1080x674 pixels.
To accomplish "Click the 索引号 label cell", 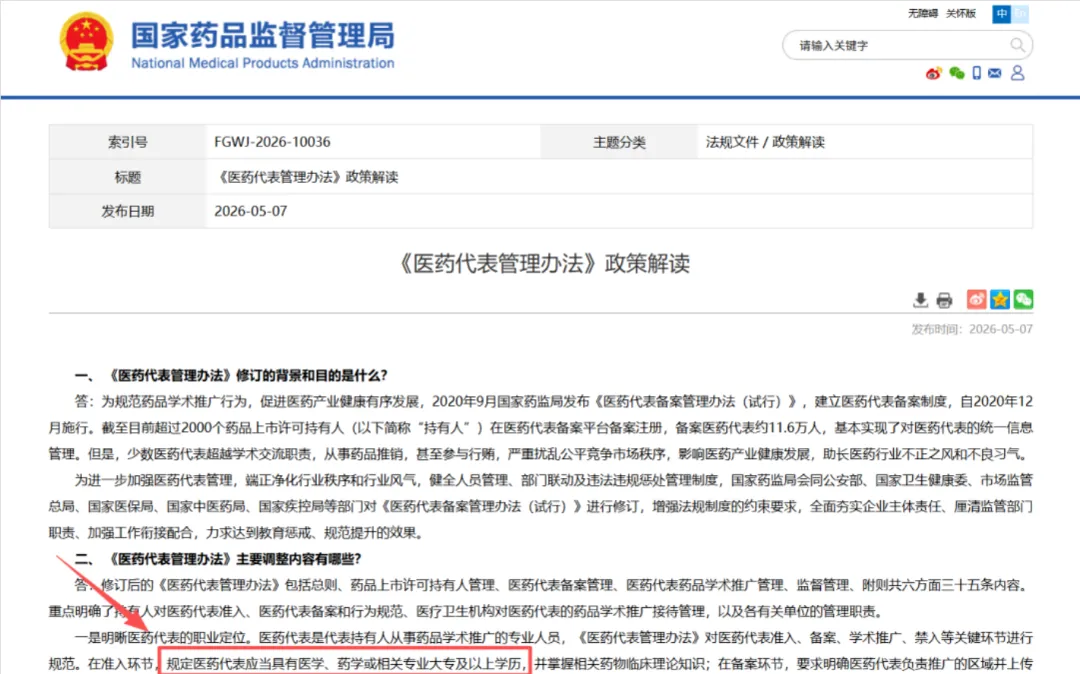I will pyautogui.click(x=127, y=142).
